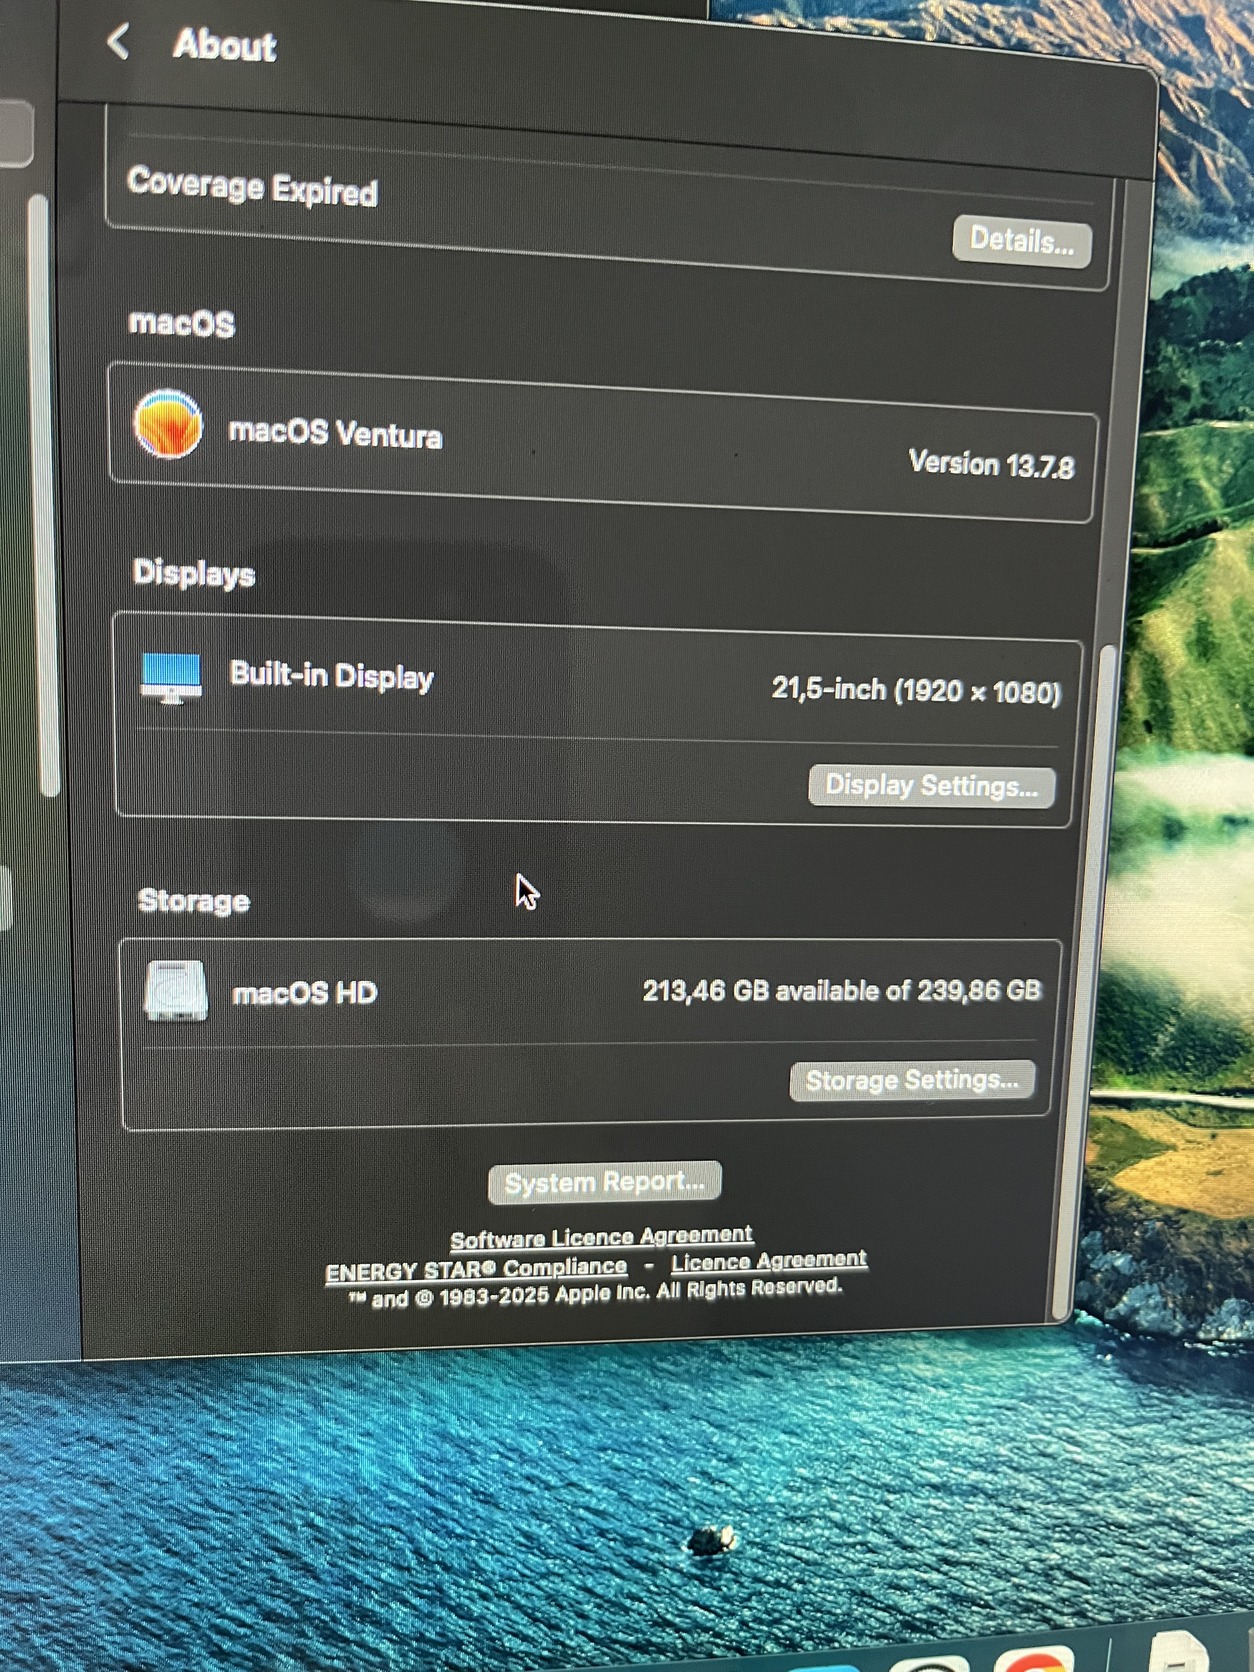Go back using the chevron beside About
This screenshot has width=1254, height=1672.
point(118,41)
